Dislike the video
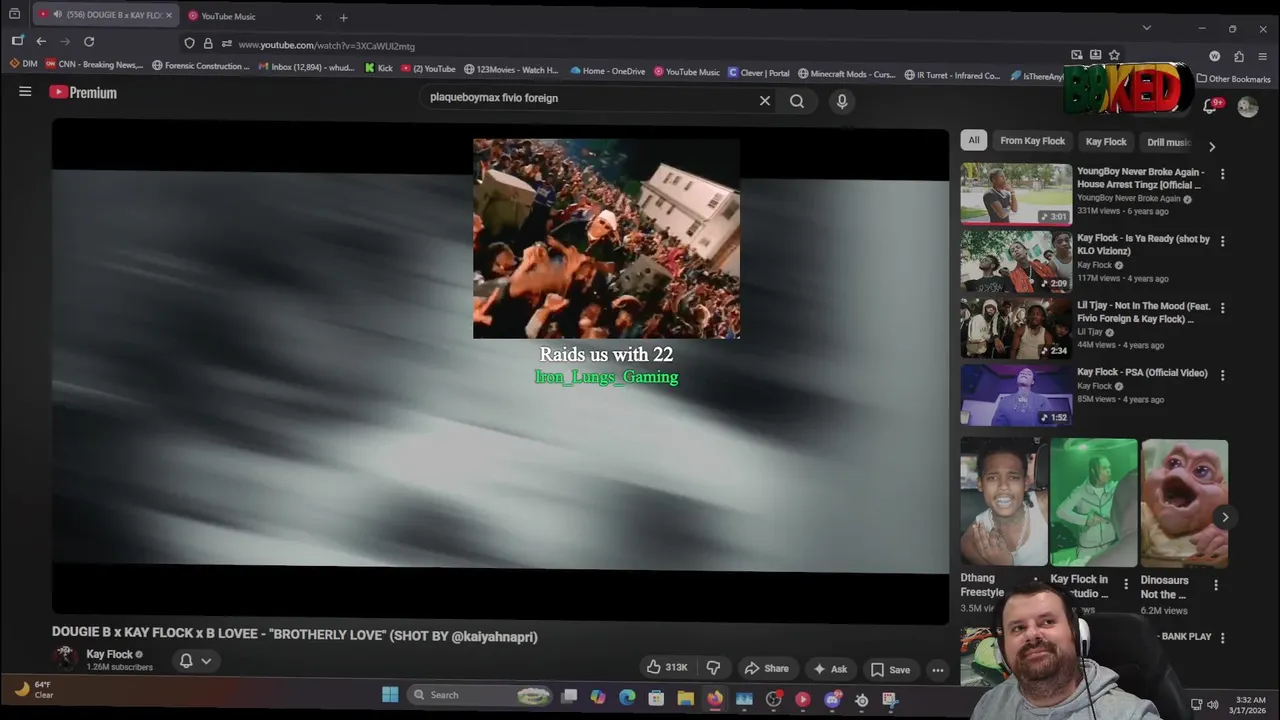The width and height of the screenshot is (1280, 720). pos(713,668)
